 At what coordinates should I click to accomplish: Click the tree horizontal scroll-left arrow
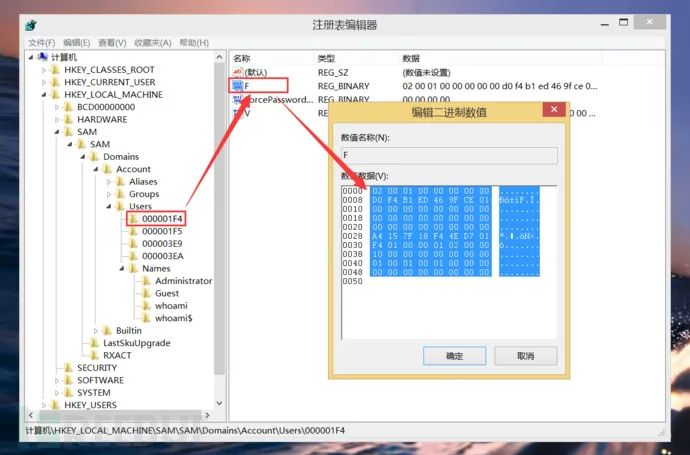[31, 415]
